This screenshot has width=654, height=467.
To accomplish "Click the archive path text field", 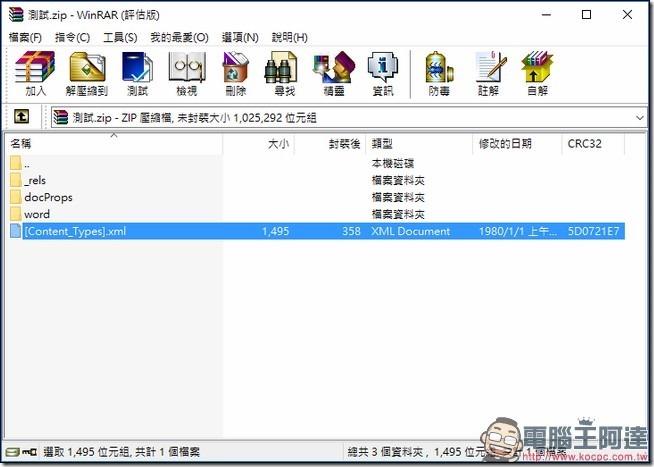I will [349, 118].
